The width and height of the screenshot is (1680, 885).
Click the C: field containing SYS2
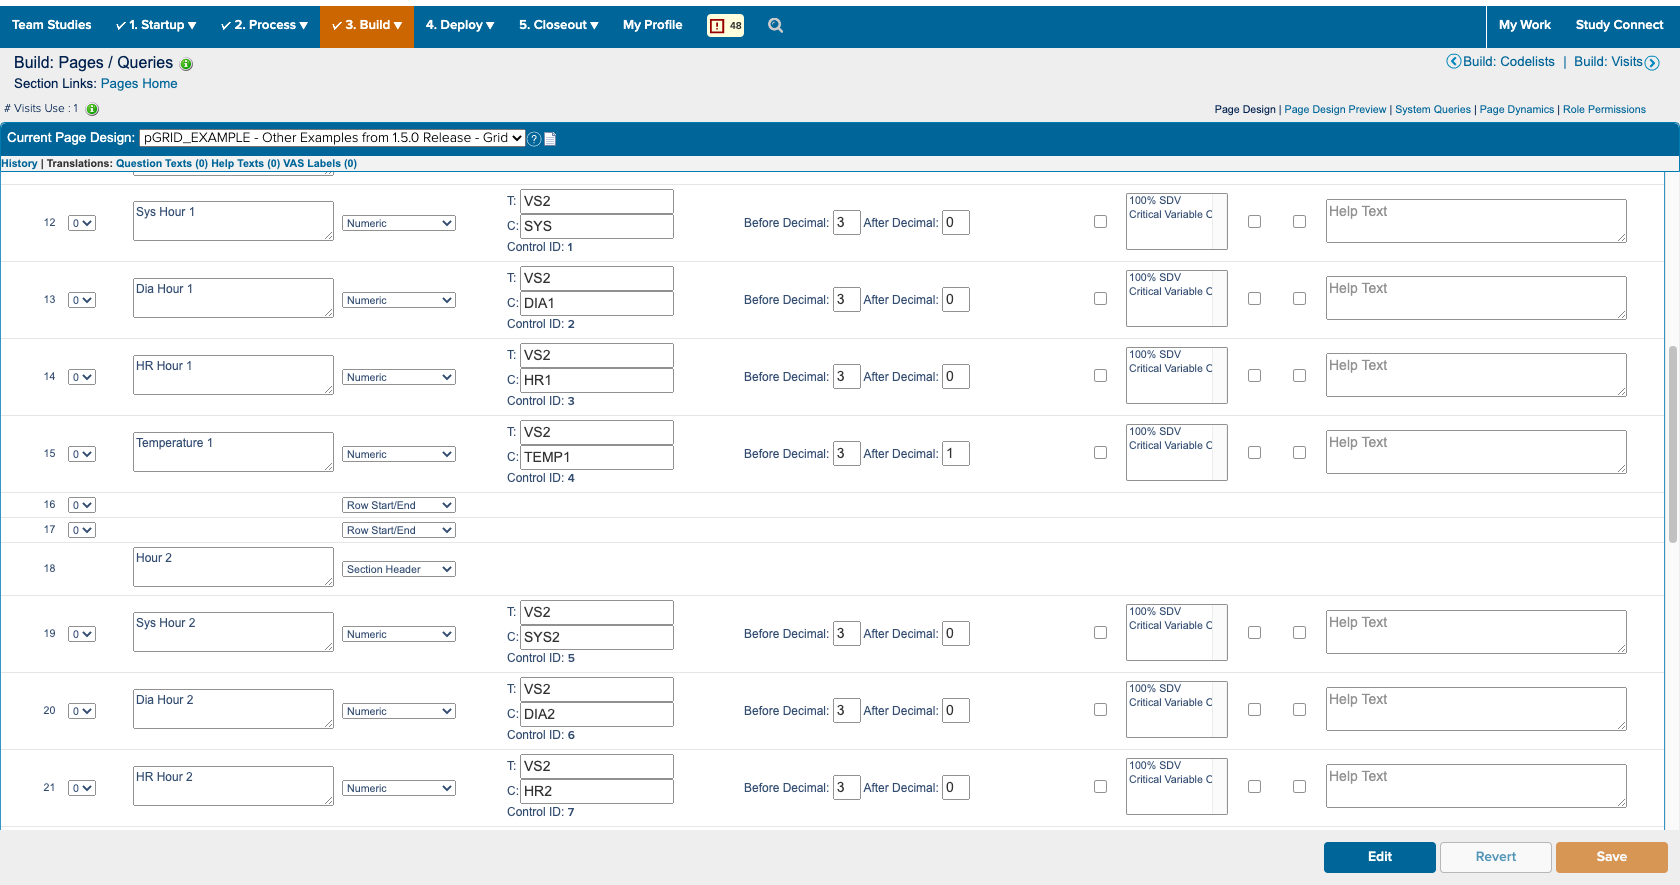(x=597, y=637)
